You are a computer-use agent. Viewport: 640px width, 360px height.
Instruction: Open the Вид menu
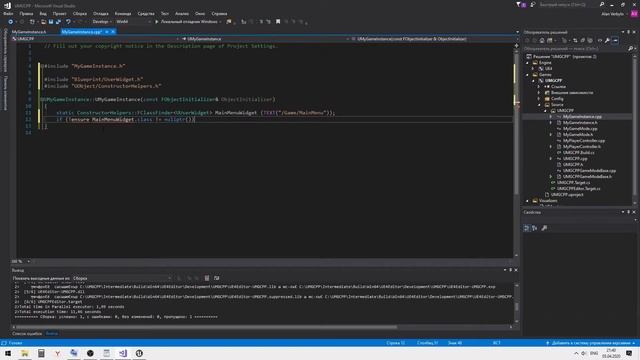(x=43, y=13)
